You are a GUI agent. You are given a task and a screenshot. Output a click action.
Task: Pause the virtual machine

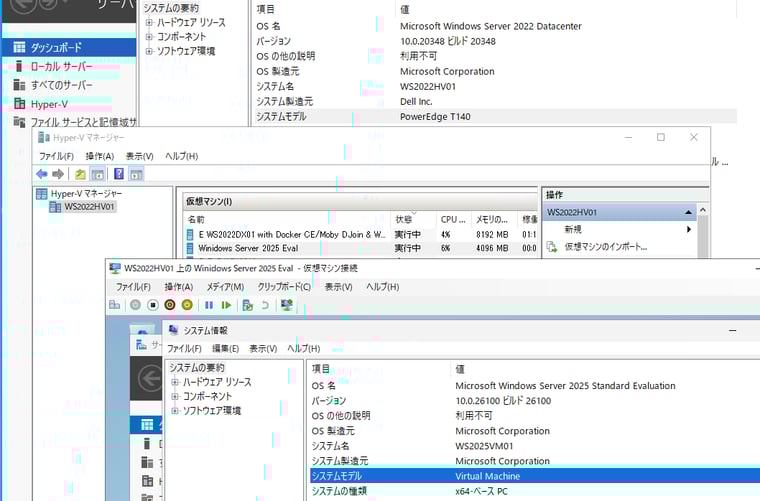(209, 305)
